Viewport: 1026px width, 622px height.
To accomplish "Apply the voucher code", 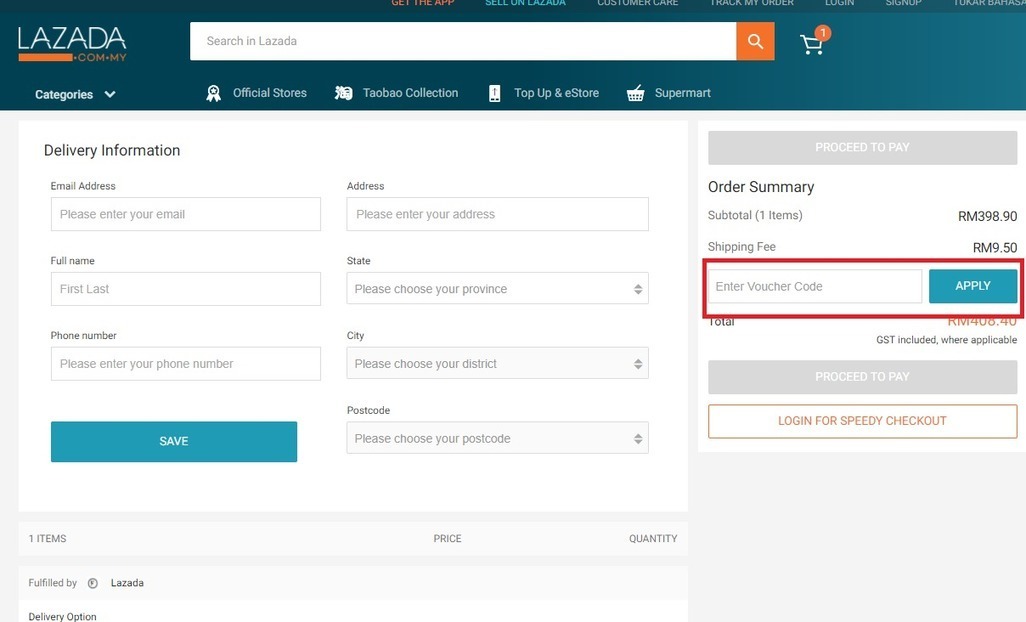I will pos(972,286).
